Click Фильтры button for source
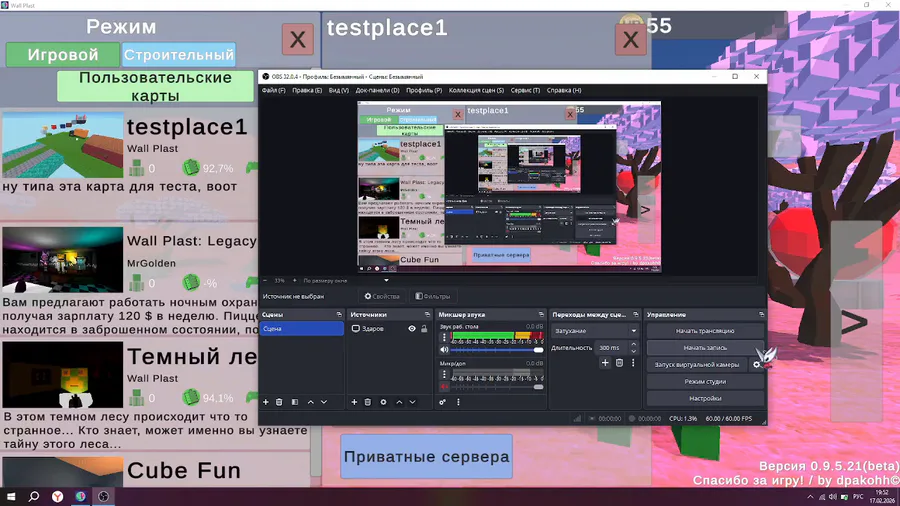This screenshot has height=506, width=900. (433, 297)
